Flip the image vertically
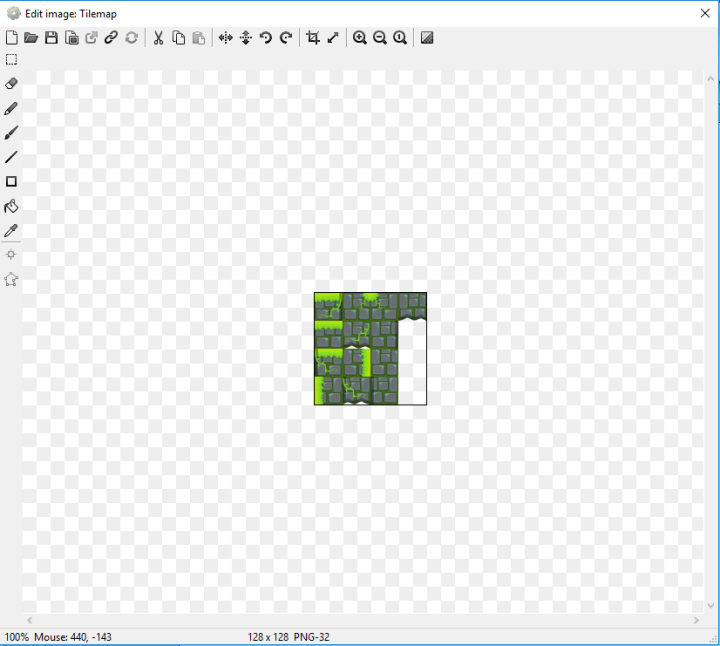 (x=246, y=38)
